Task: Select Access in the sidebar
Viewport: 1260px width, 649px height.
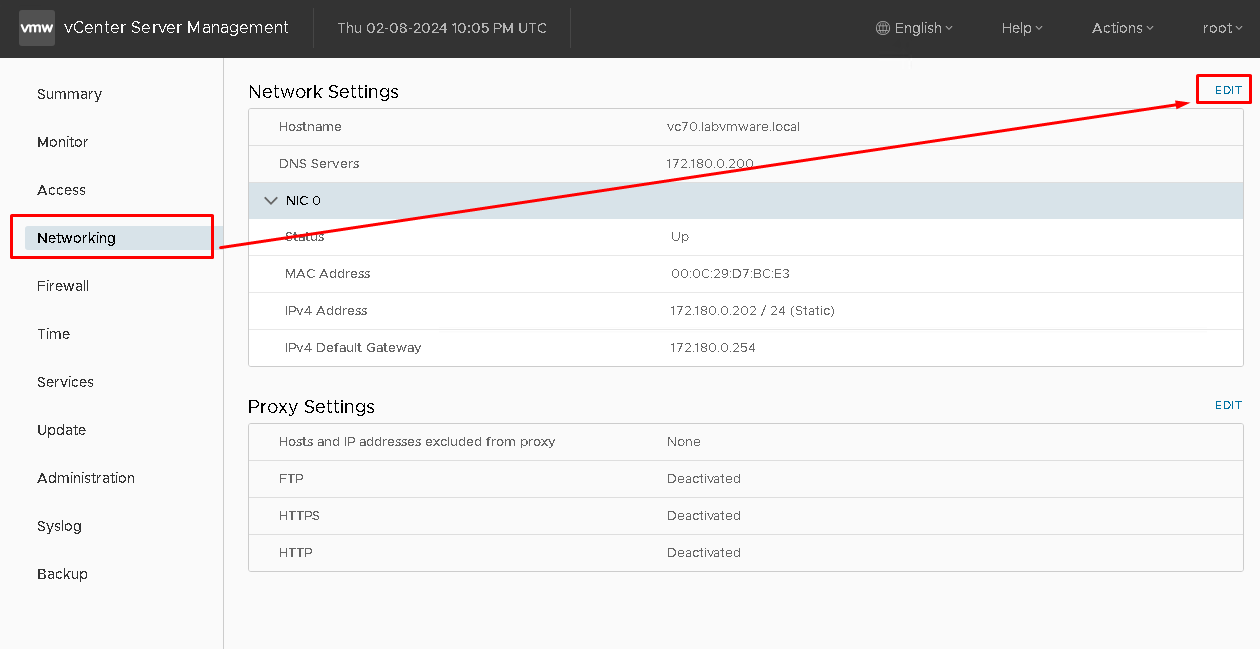Action: (x=61, y=190)
